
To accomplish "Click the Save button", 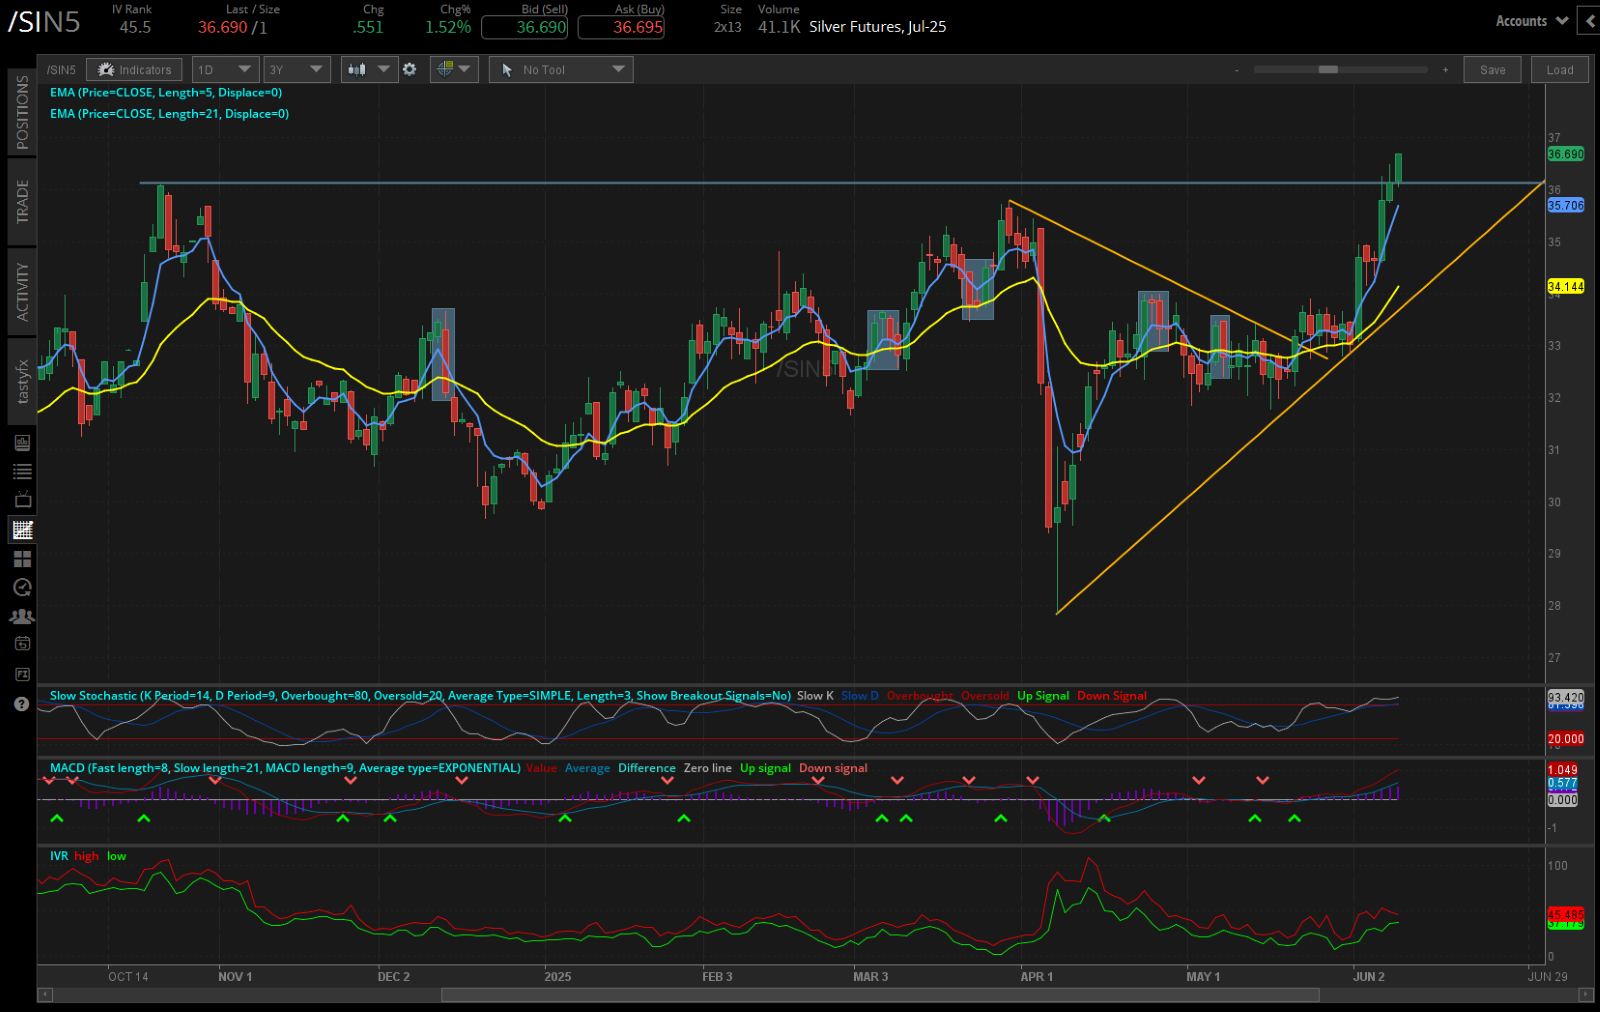I will [x=1492, y=69].
